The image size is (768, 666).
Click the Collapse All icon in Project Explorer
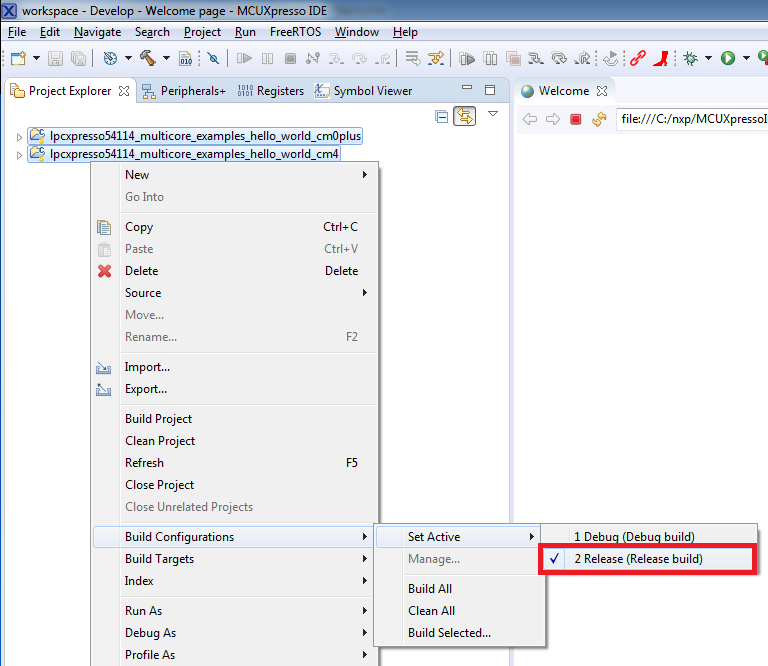click(x=442, y=117)
